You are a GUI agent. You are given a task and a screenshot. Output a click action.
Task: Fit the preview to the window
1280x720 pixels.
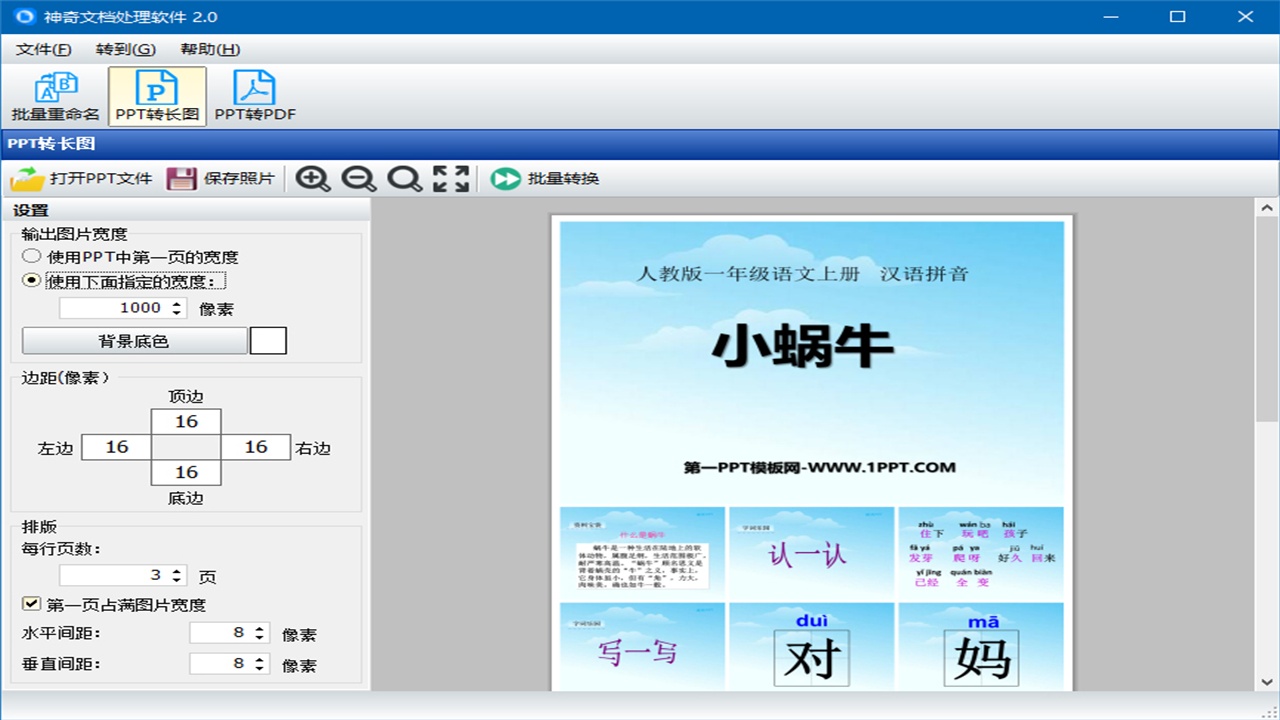tap(450, 178)
